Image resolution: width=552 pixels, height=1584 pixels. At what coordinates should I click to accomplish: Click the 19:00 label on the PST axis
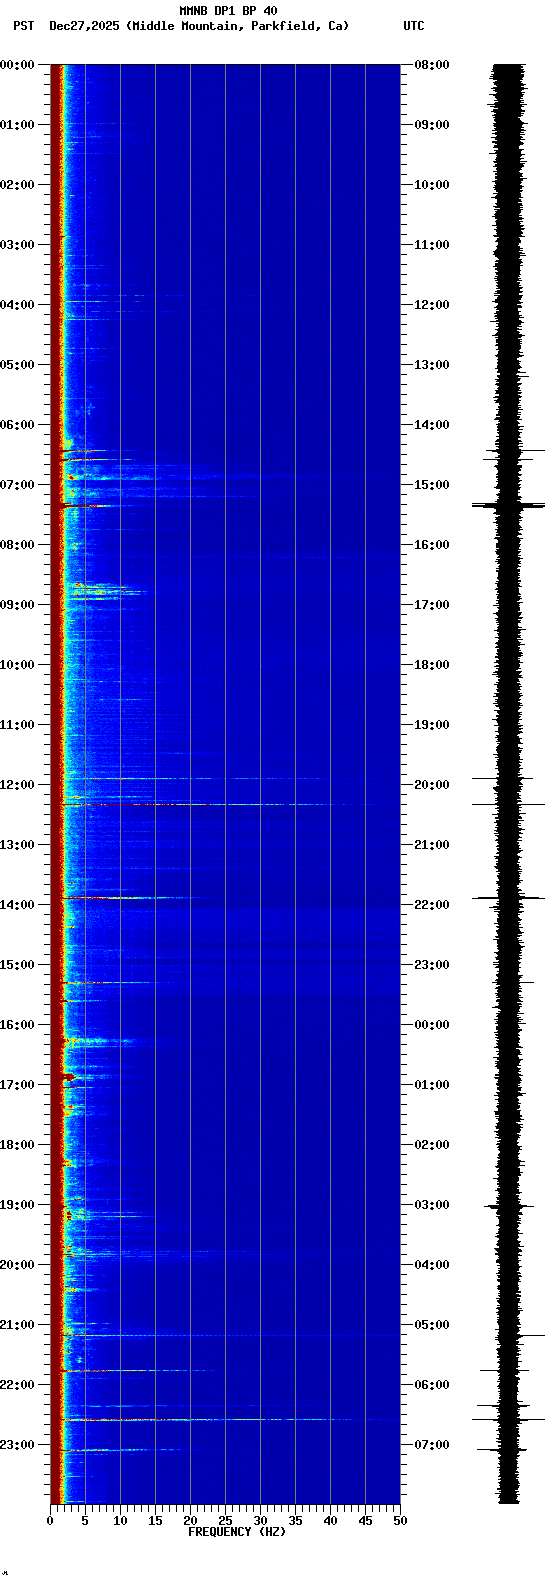coord(17,1205)
